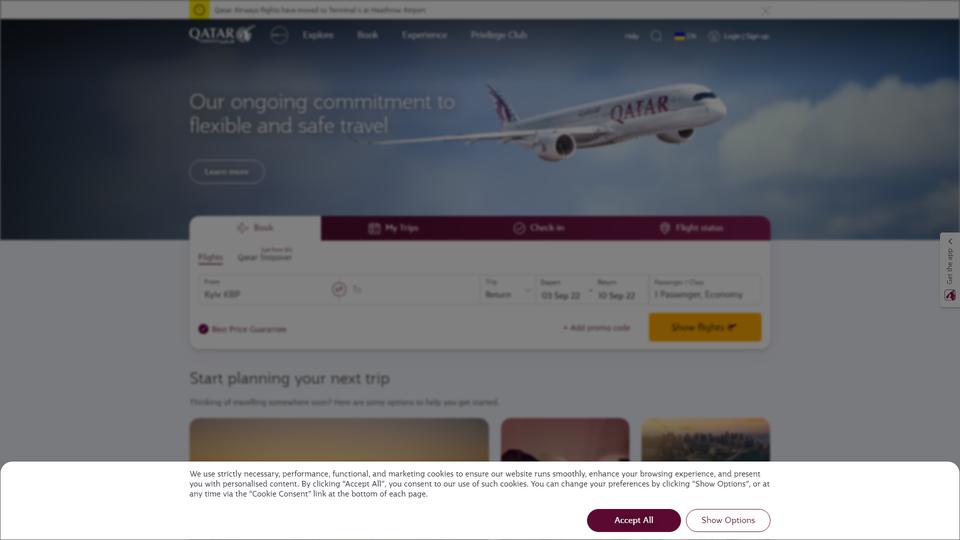Click the Best Price Guarantee checkmark icon
The image size is (960, 540).
(203, 329)
